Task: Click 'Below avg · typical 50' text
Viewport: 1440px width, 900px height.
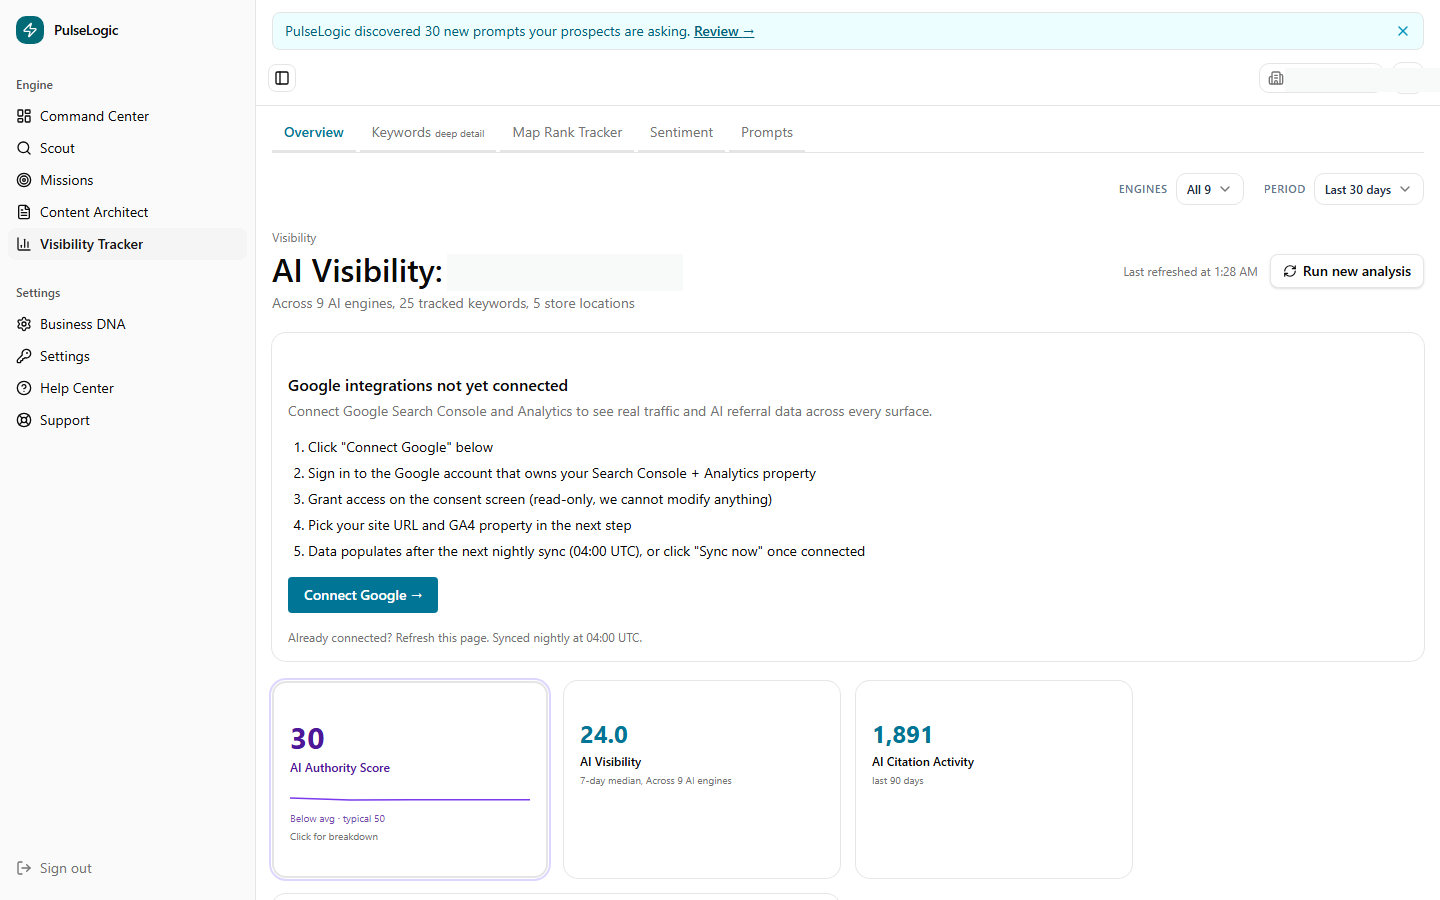Action: [337, 819]
